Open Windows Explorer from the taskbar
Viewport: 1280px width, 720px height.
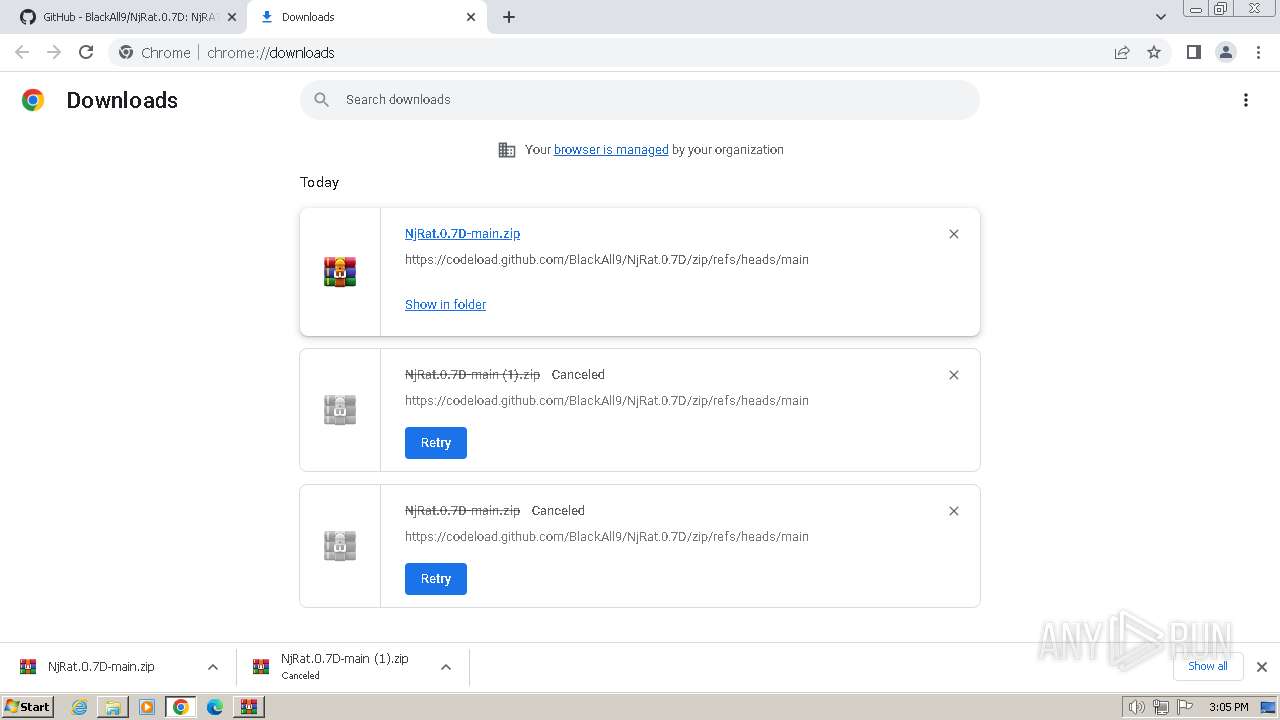coord(113,707)
